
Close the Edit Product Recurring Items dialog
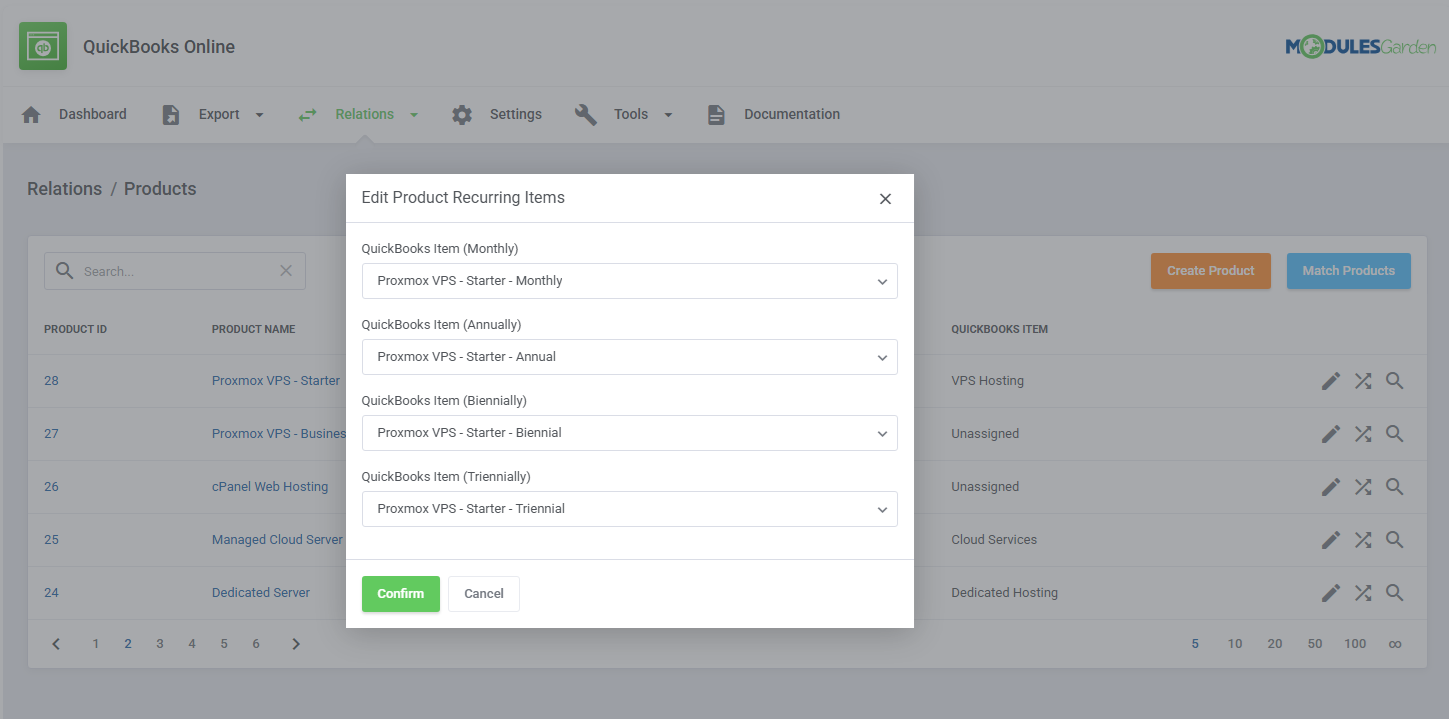(885, 199)
